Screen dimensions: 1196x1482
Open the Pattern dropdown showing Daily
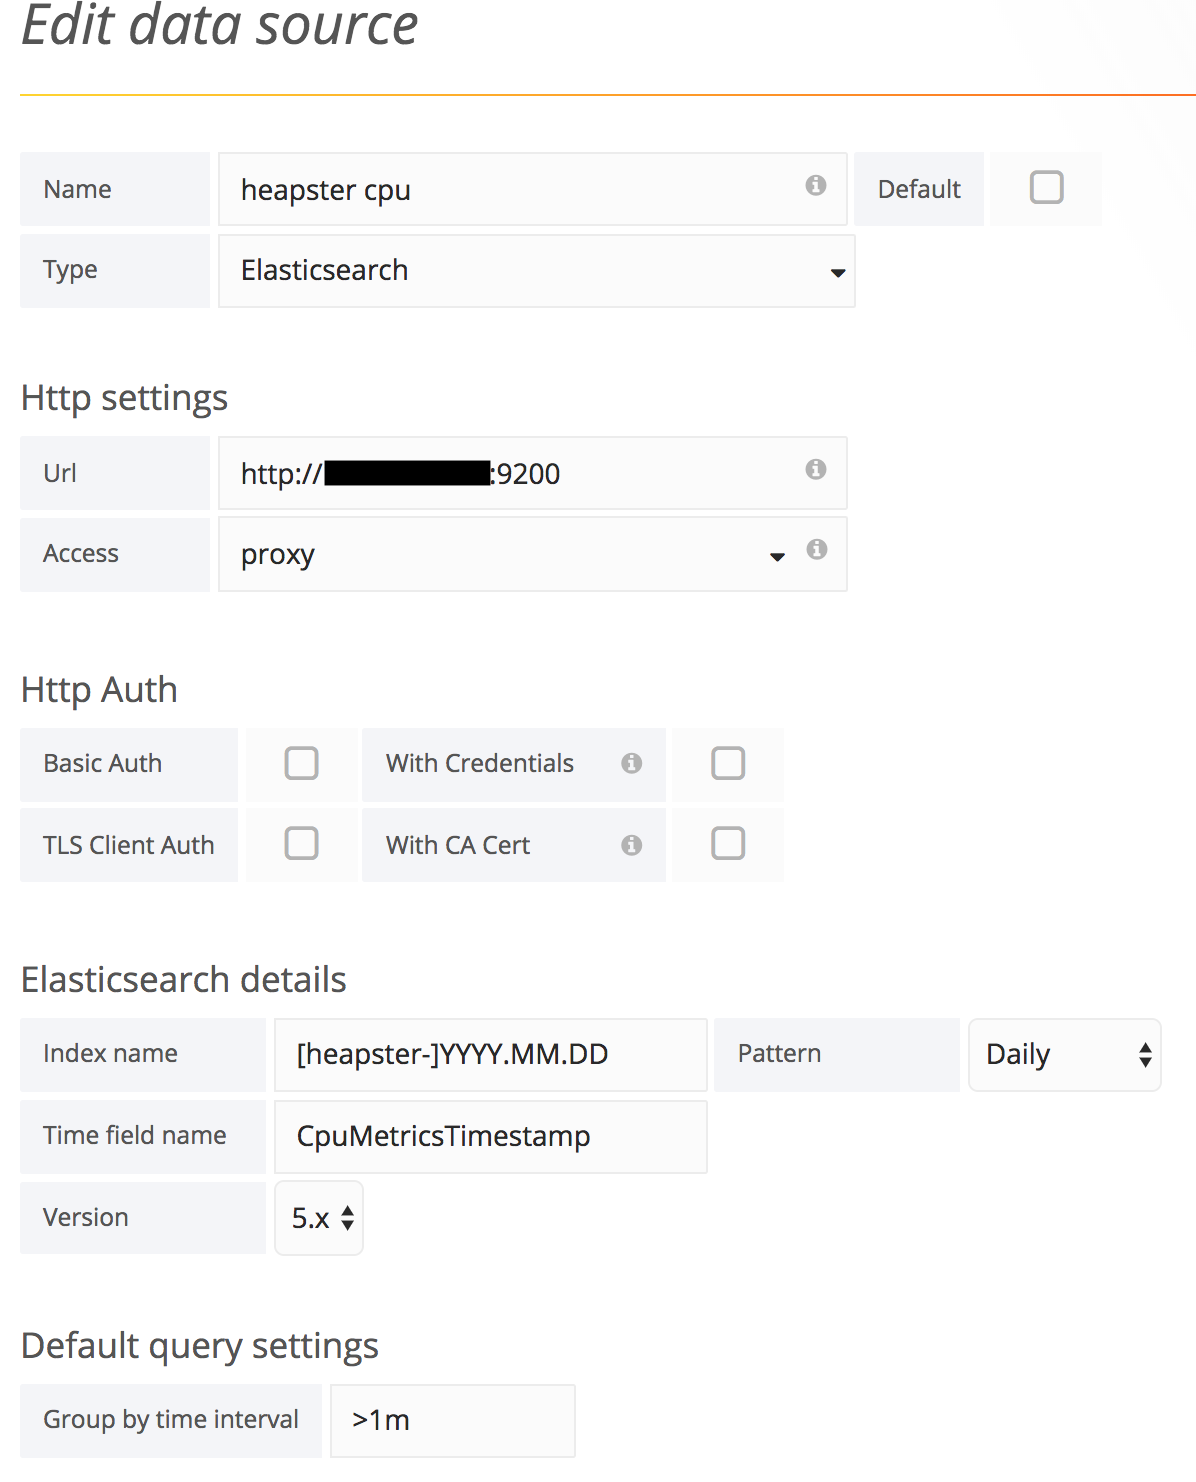pos(1064,1055)
